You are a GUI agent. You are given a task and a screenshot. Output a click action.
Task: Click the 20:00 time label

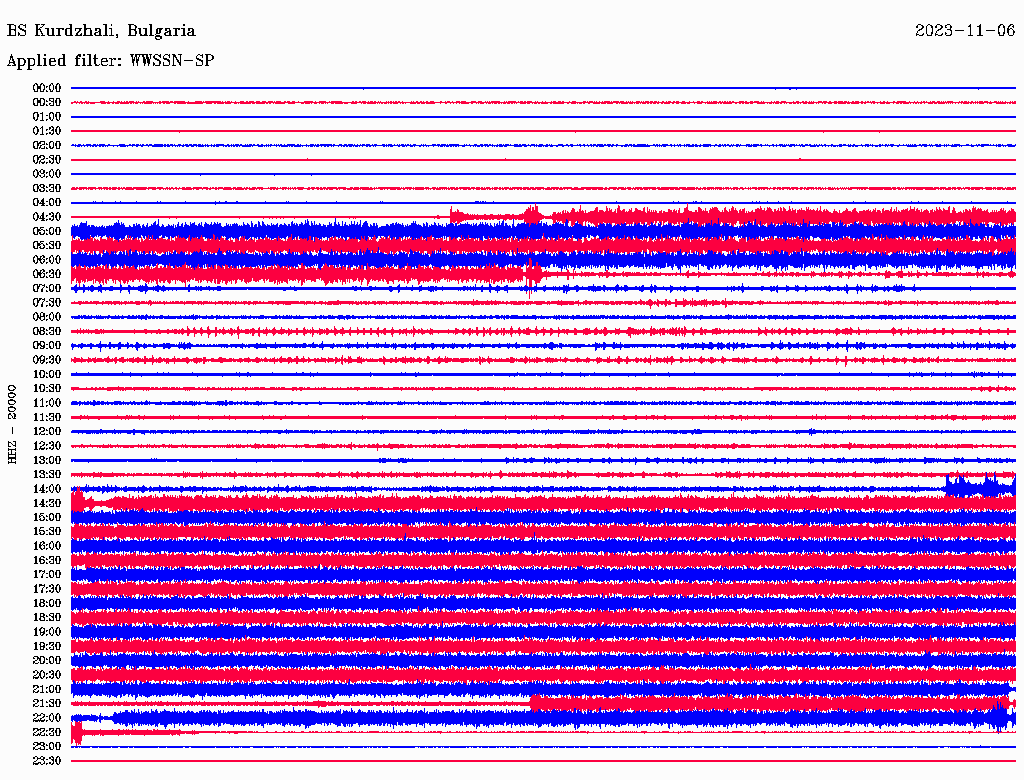(47, 660)
